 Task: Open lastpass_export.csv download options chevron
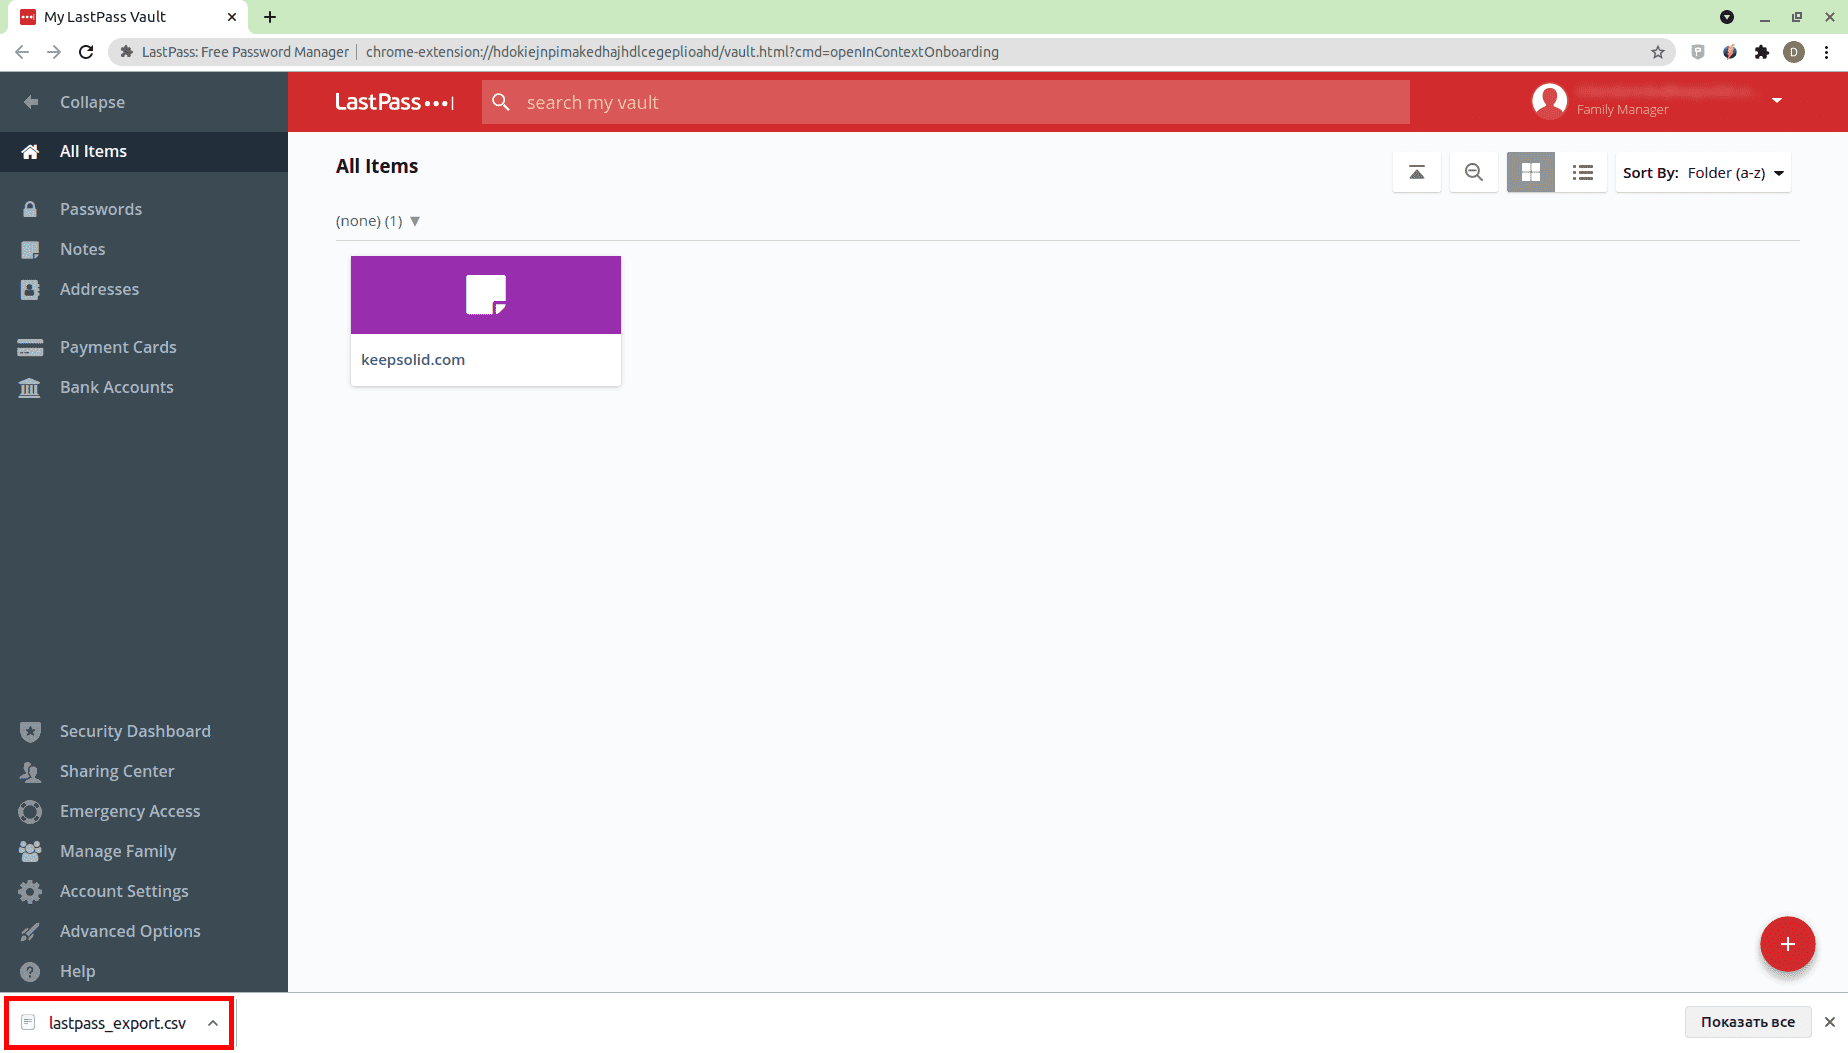[213, 1023]
